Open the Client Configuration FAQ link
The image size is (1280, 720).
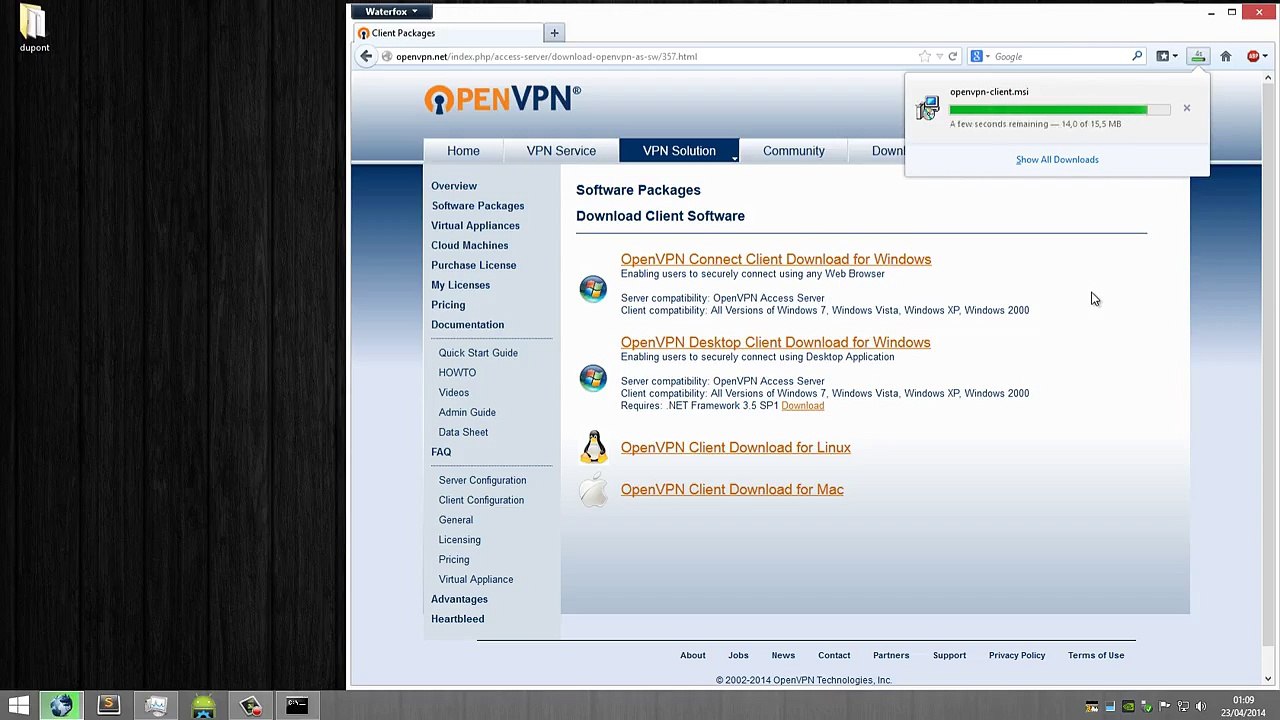coord(481,500)
